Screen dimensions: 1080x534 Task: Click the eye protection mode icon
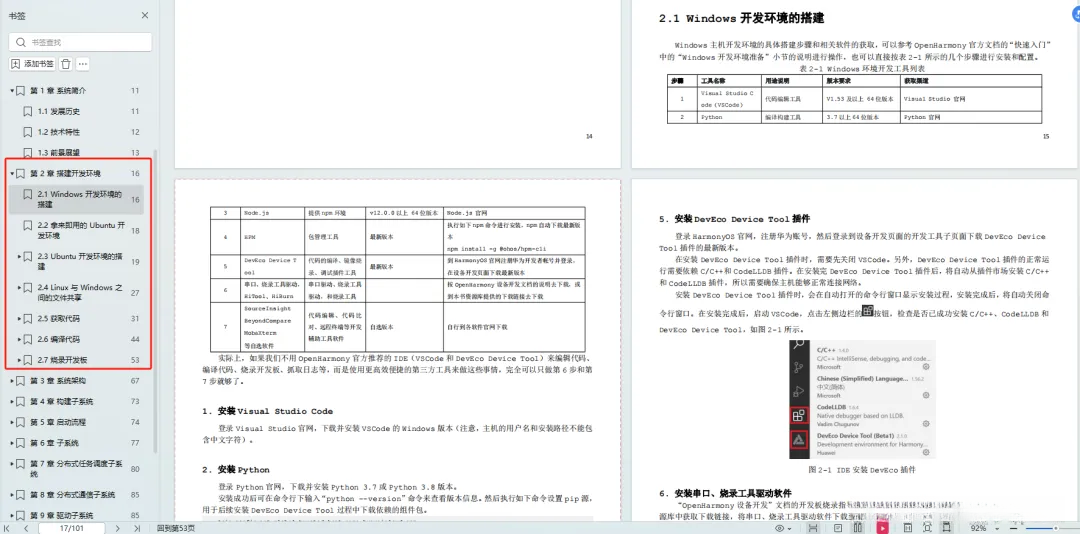pyautogui.click(x=780, y=528)
